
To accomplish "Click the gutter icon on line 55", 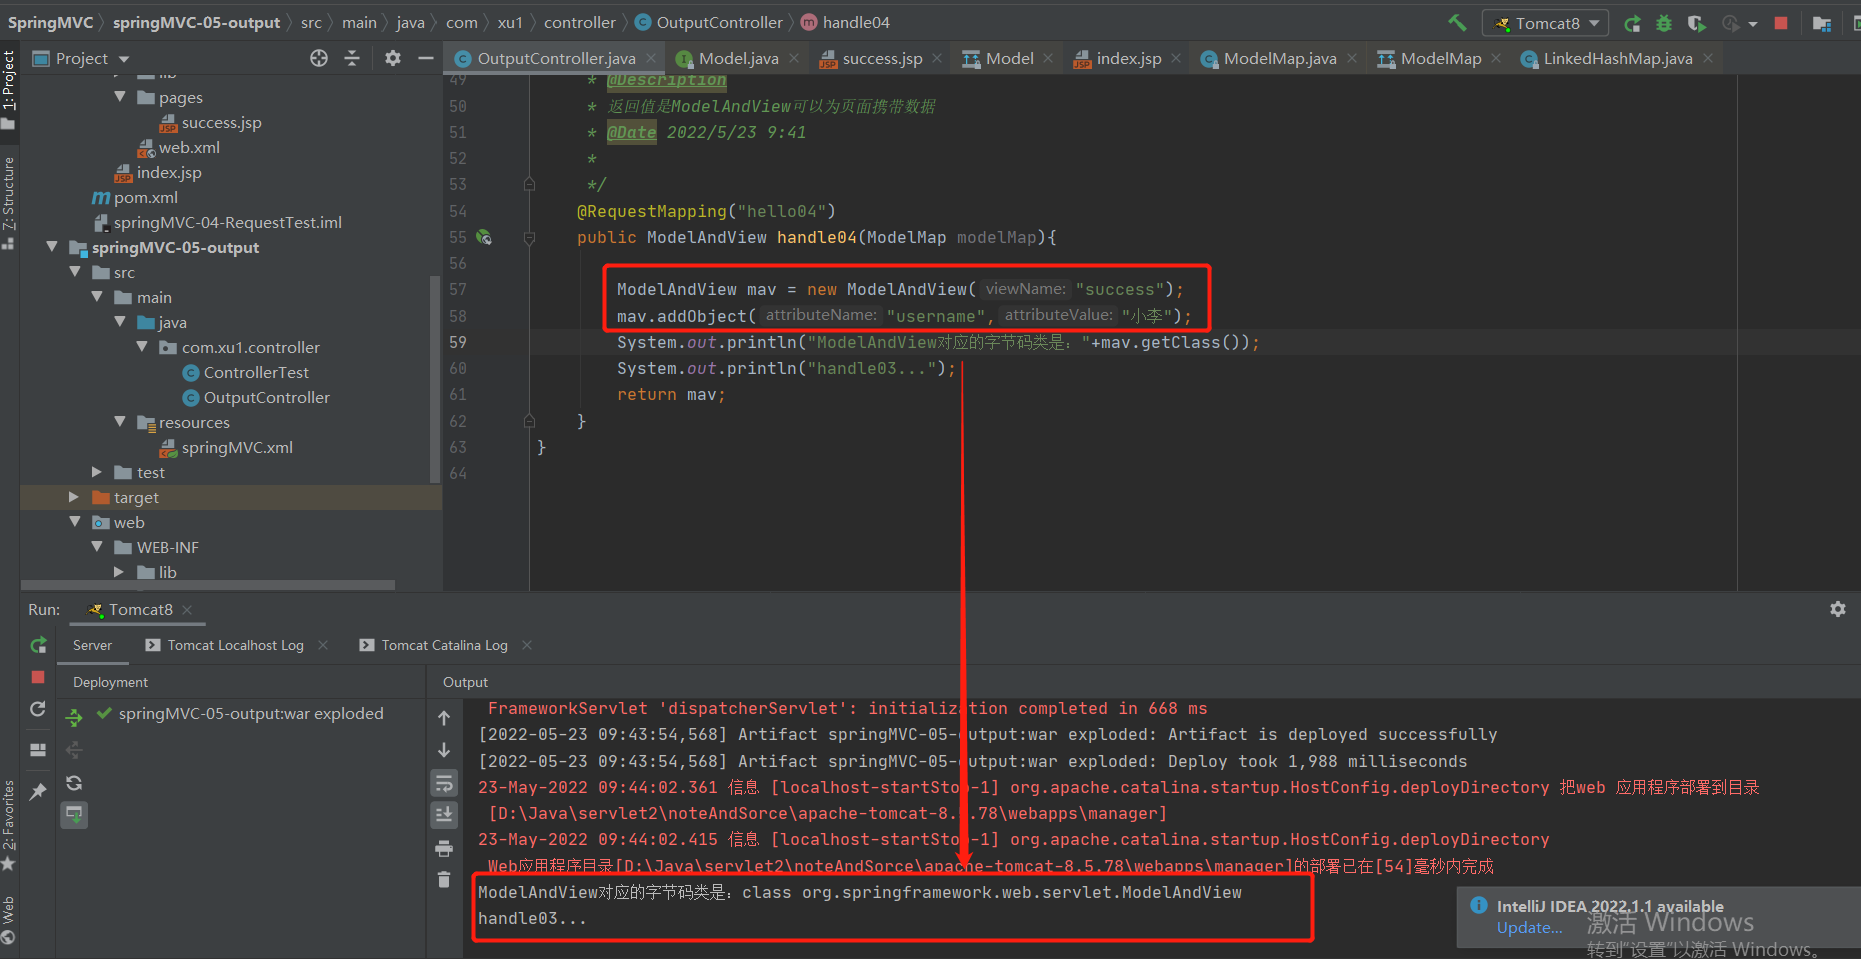I will click(x=484, y=237).
